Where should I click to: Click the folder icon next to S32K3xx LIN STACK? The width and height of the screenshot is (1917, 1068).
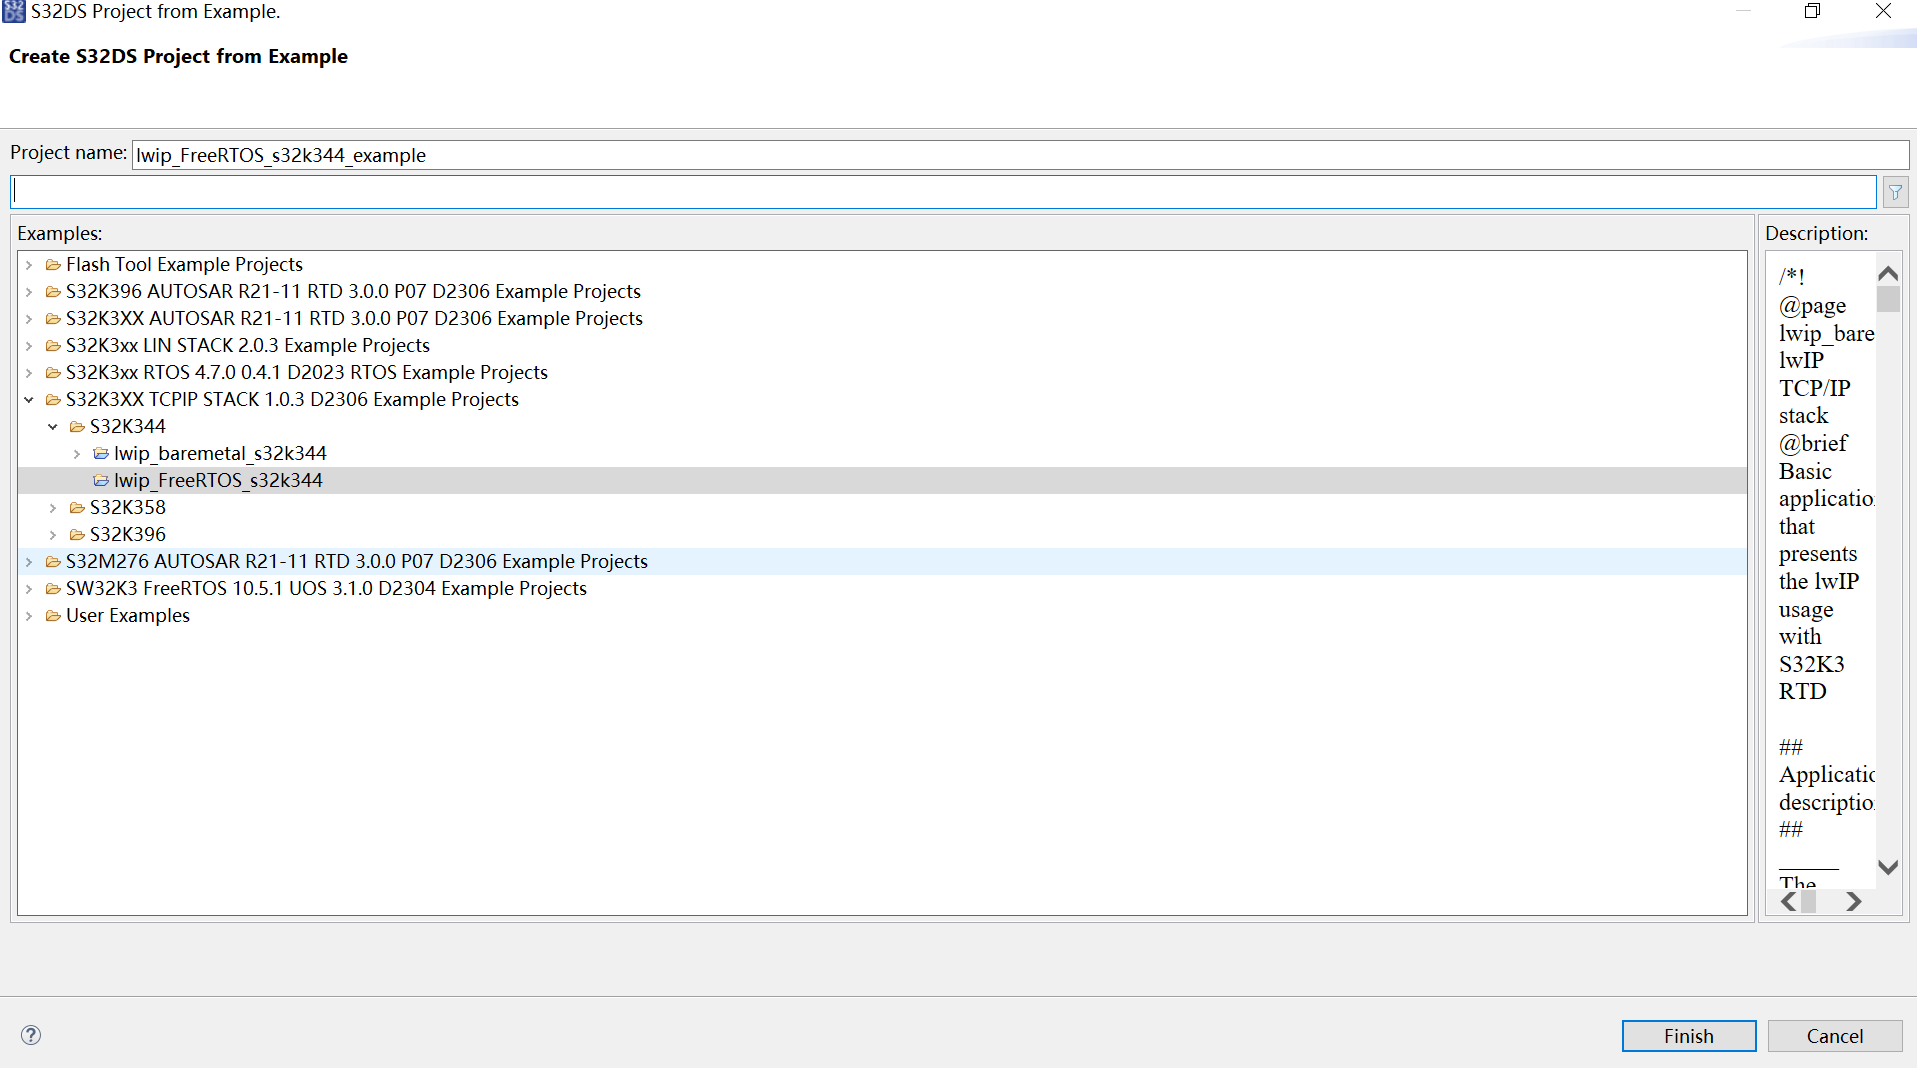tap(53, 345)
